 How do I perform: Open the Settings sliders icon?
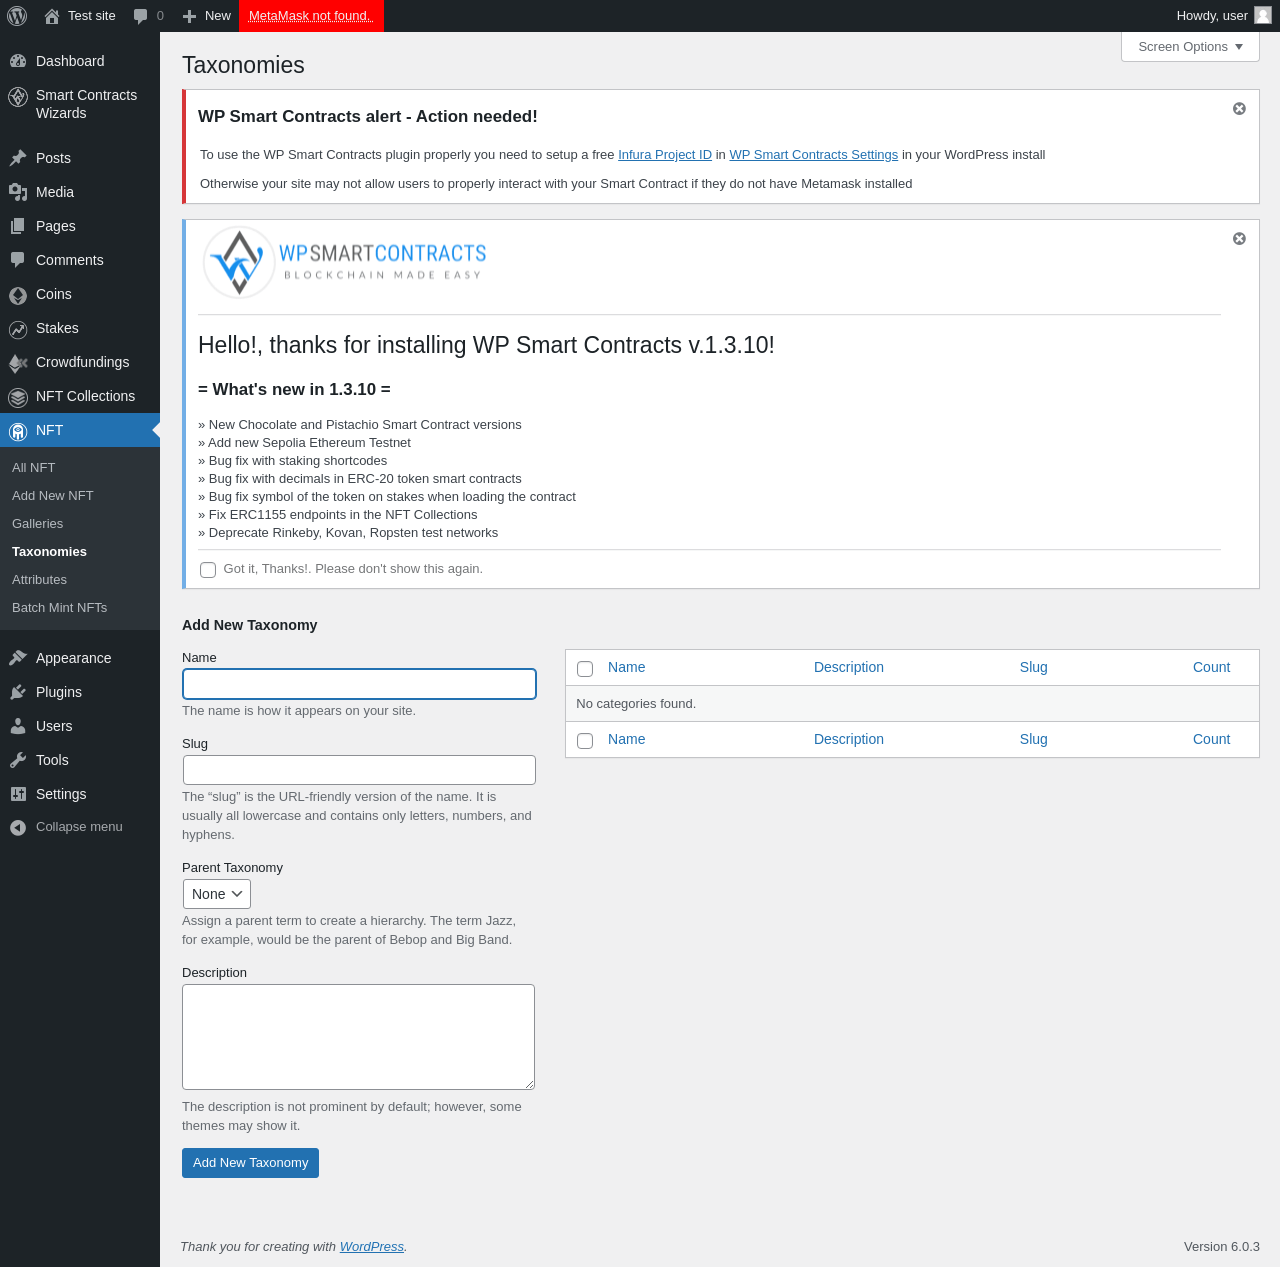click(18, 794)
